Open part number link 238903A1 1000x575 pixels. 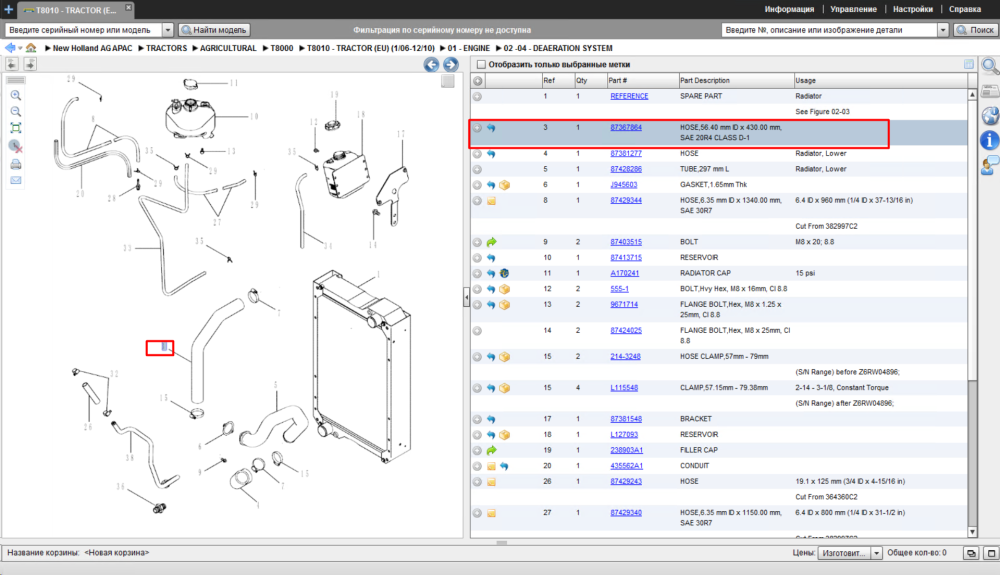(626, 450)
